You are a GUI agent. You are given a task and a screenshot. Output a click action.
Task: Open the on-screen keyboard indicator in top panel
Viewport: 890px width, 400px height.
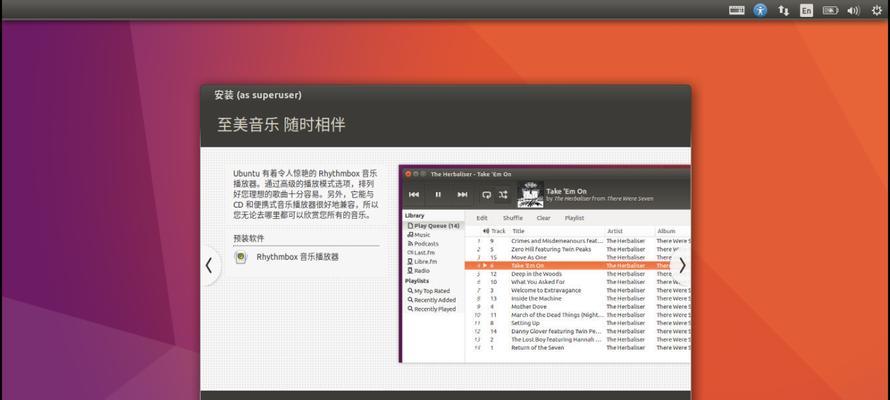coord(737,10)
